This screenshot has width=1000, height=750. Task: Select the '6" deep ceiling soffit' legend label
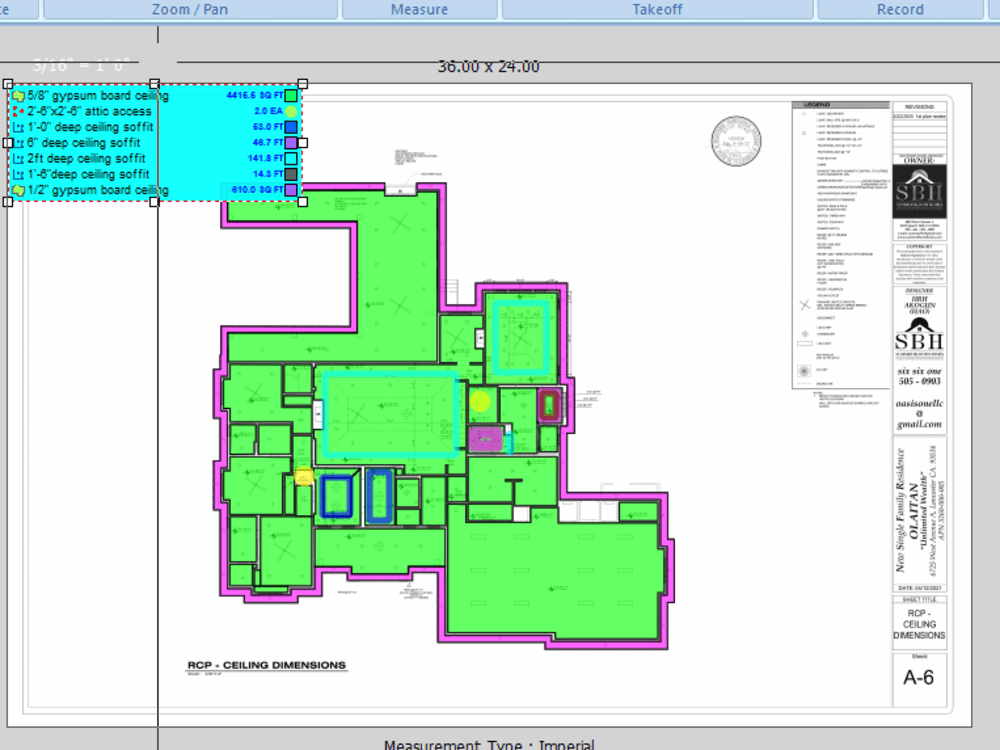84,143
